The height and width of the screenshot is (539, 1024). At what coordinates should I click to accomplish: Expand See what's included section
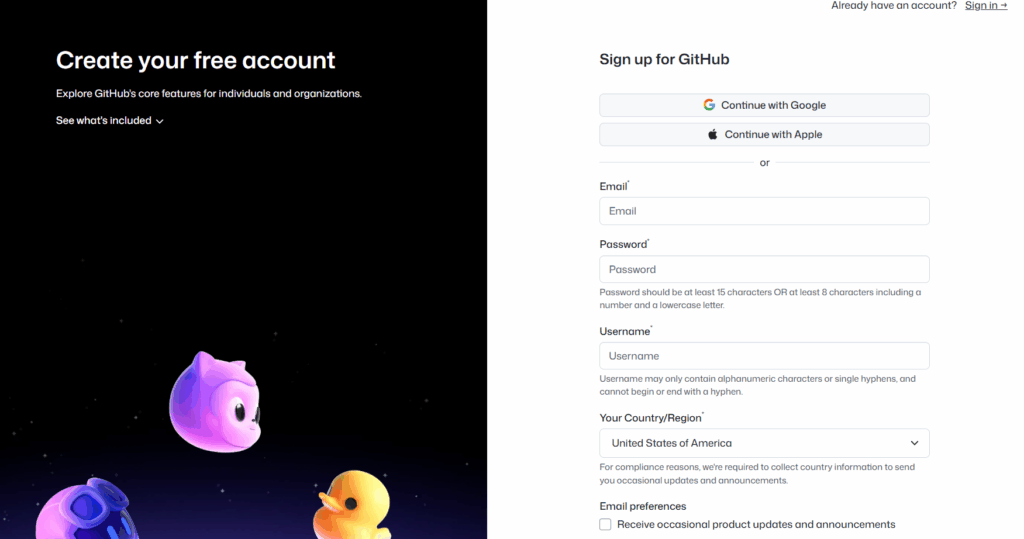coord(104,121)
